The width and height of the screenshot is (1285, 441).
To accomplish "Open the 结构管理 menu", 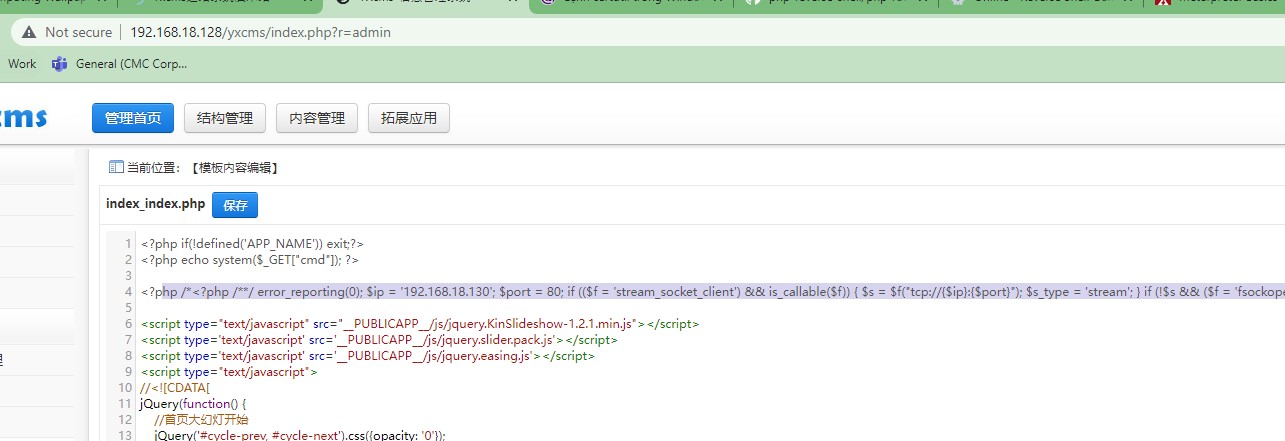I will pos(225,118).
